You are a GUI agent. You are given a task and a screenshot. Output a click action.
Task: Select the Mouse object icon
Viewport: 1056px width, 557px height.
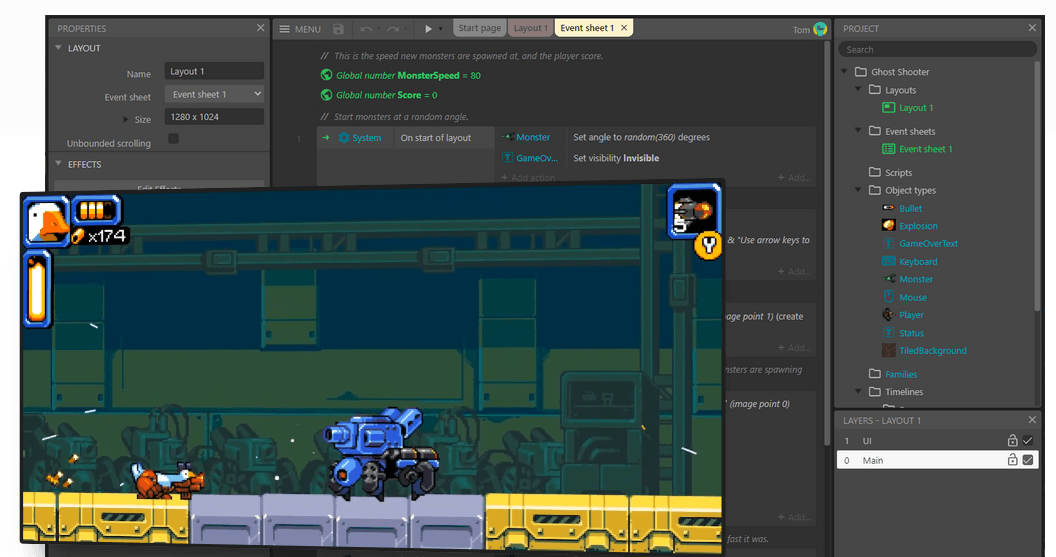tap(888, 296)
